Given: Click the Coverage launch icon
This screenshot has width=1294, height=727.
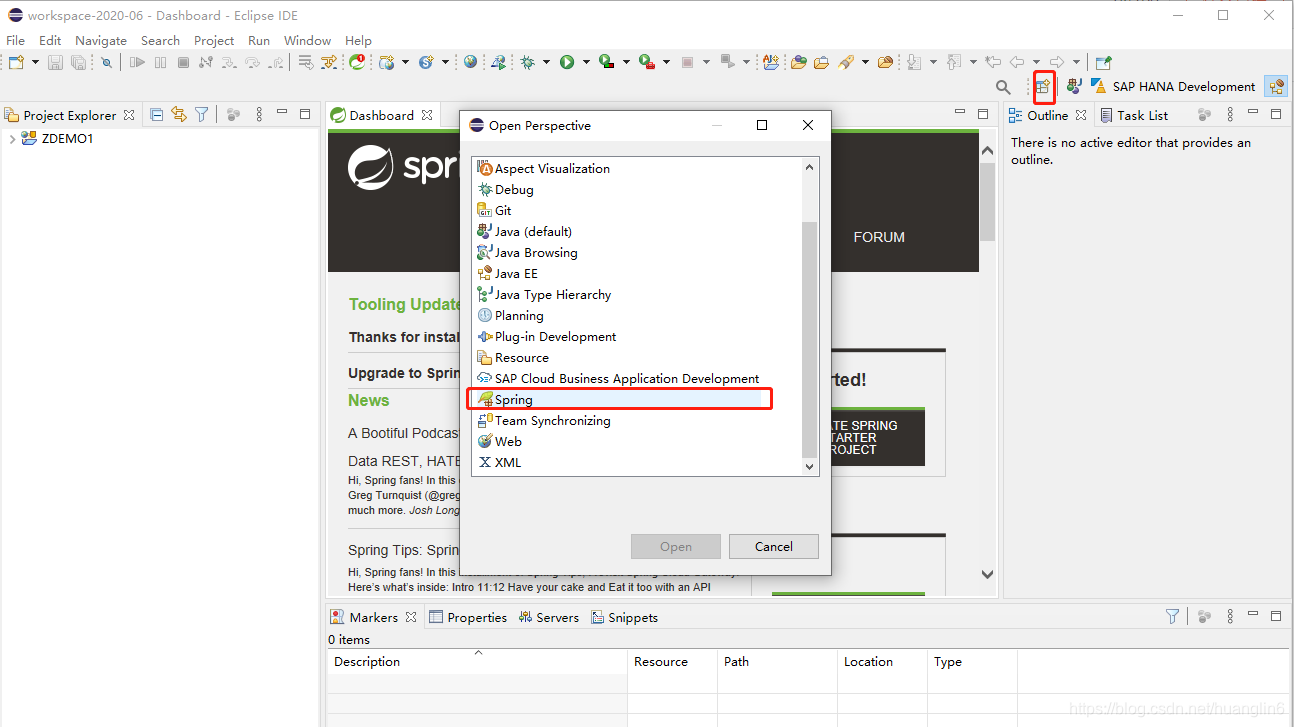Looking at the screenshot, I should click(x=606, y=62).
